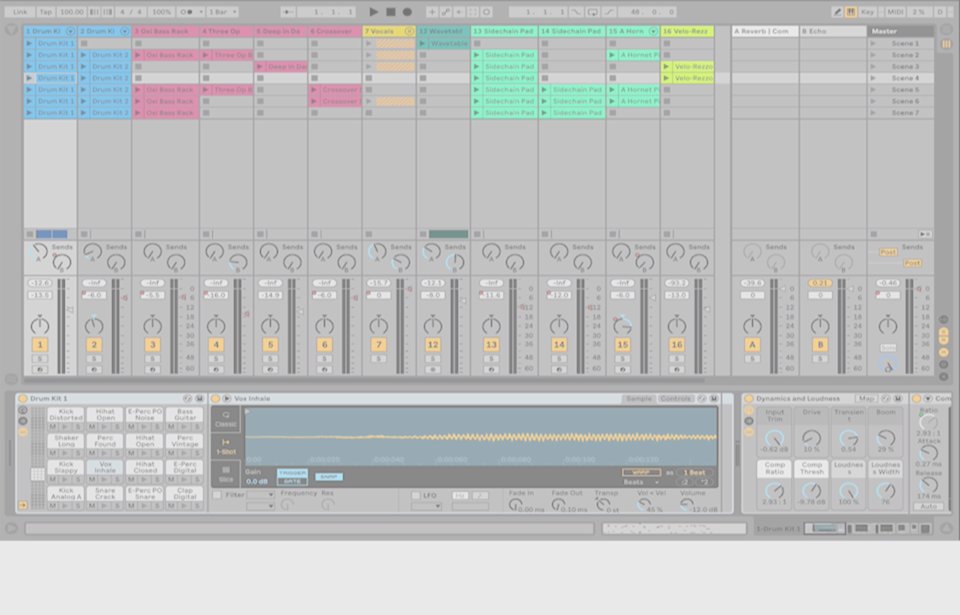960x615 pixels.
Task: Expand the 1 Drum Kit track fold arrow
Action: [69, 31]
